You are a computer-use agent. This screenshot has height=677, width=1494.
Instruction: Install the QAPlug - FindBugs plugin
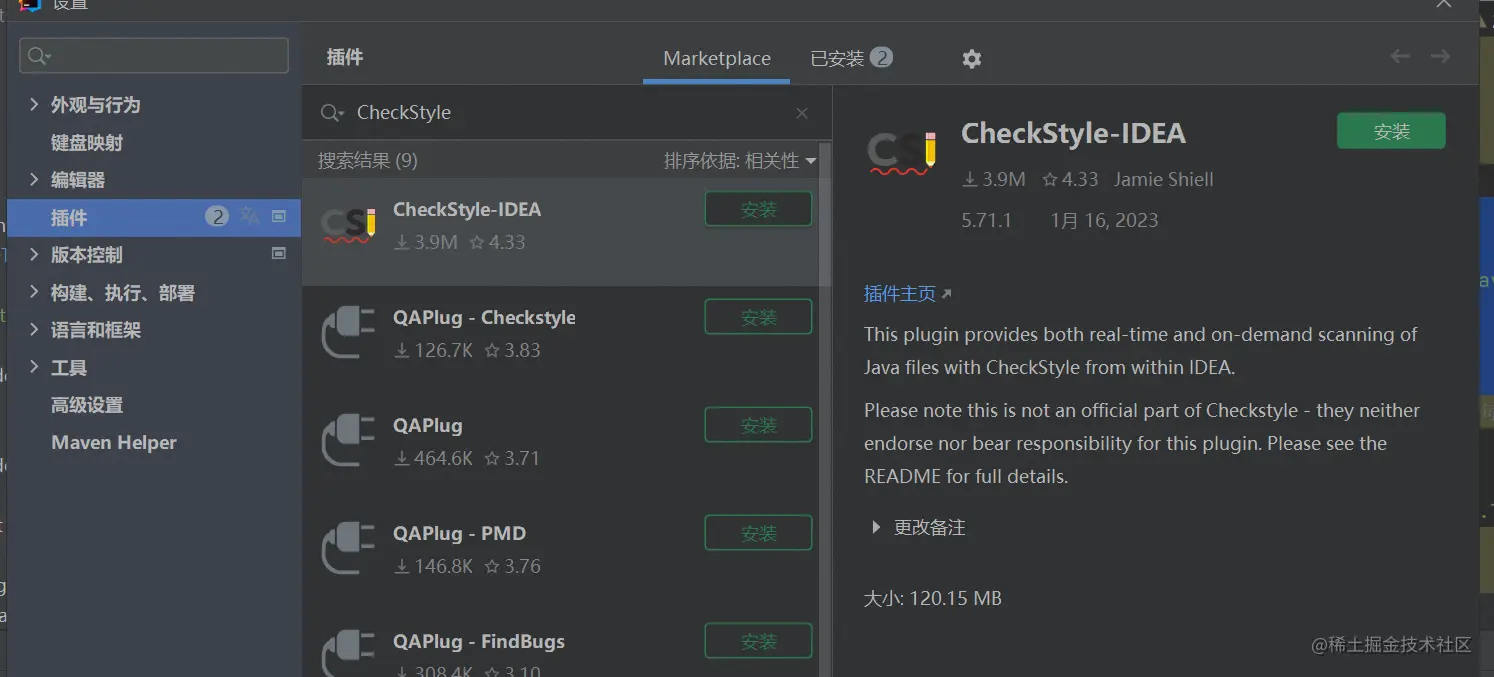(x=758, y=641)
